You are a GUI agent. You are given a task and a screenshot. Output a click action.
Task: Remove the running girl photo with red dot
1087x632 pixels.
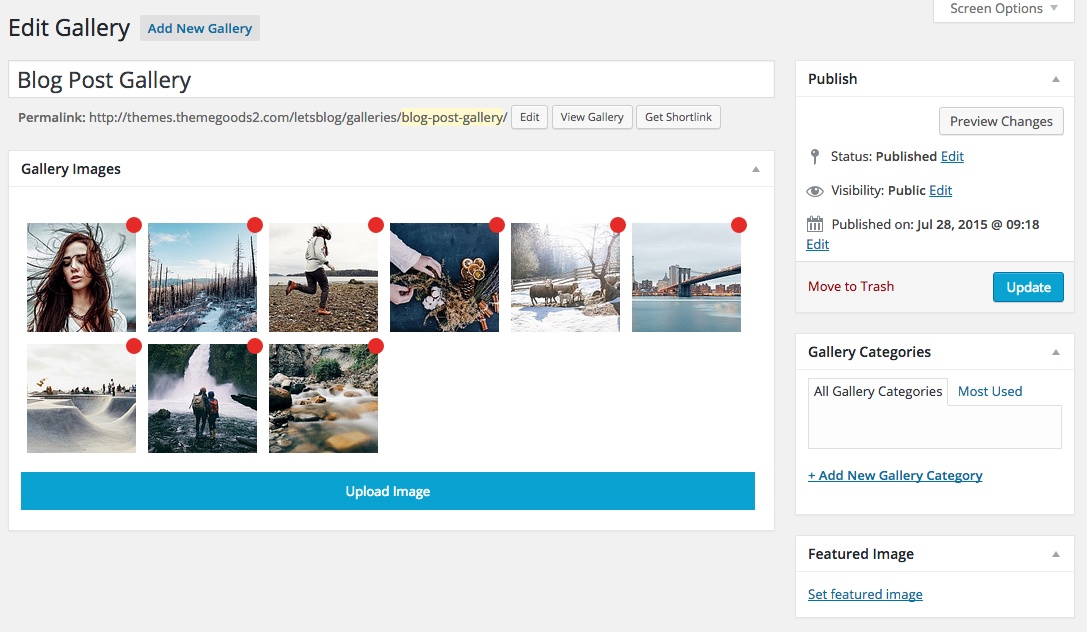[x=376, y=225]
